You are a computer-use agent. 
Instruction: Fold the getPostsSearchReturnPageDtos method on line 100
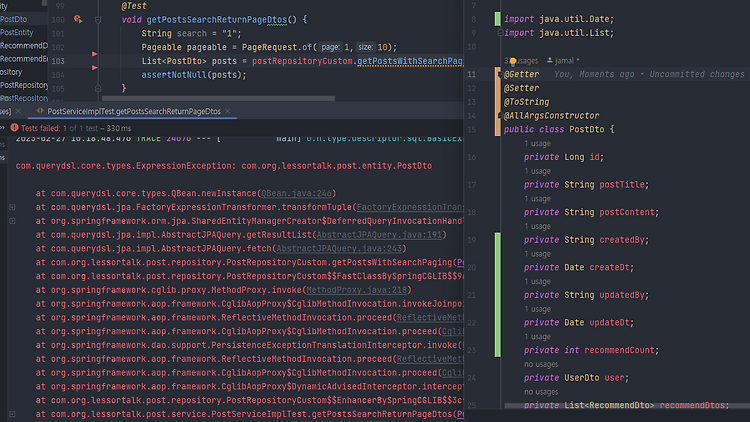click(x=98, y=20)
